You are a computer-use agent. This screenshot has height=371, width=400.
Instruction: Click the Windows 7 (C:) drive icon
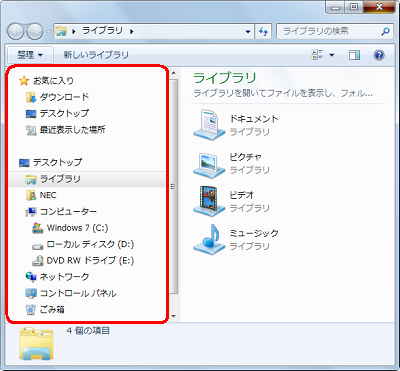pyautogui.click(x=38, y=228)
